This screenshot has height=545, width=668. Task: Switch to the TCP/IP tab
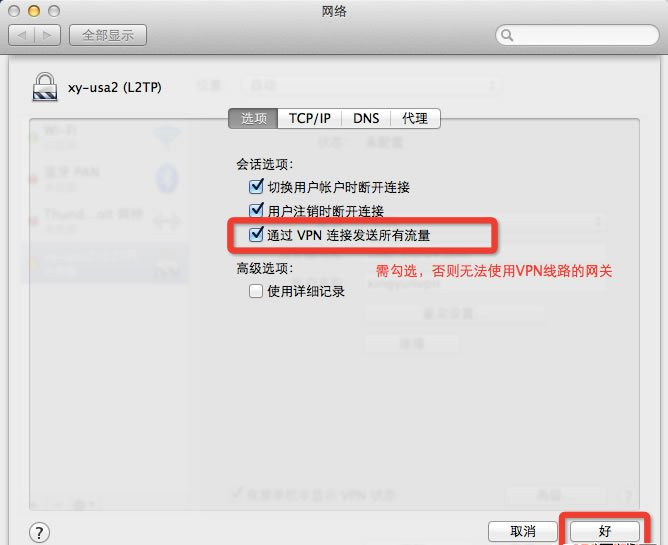(x=310, y=118)
